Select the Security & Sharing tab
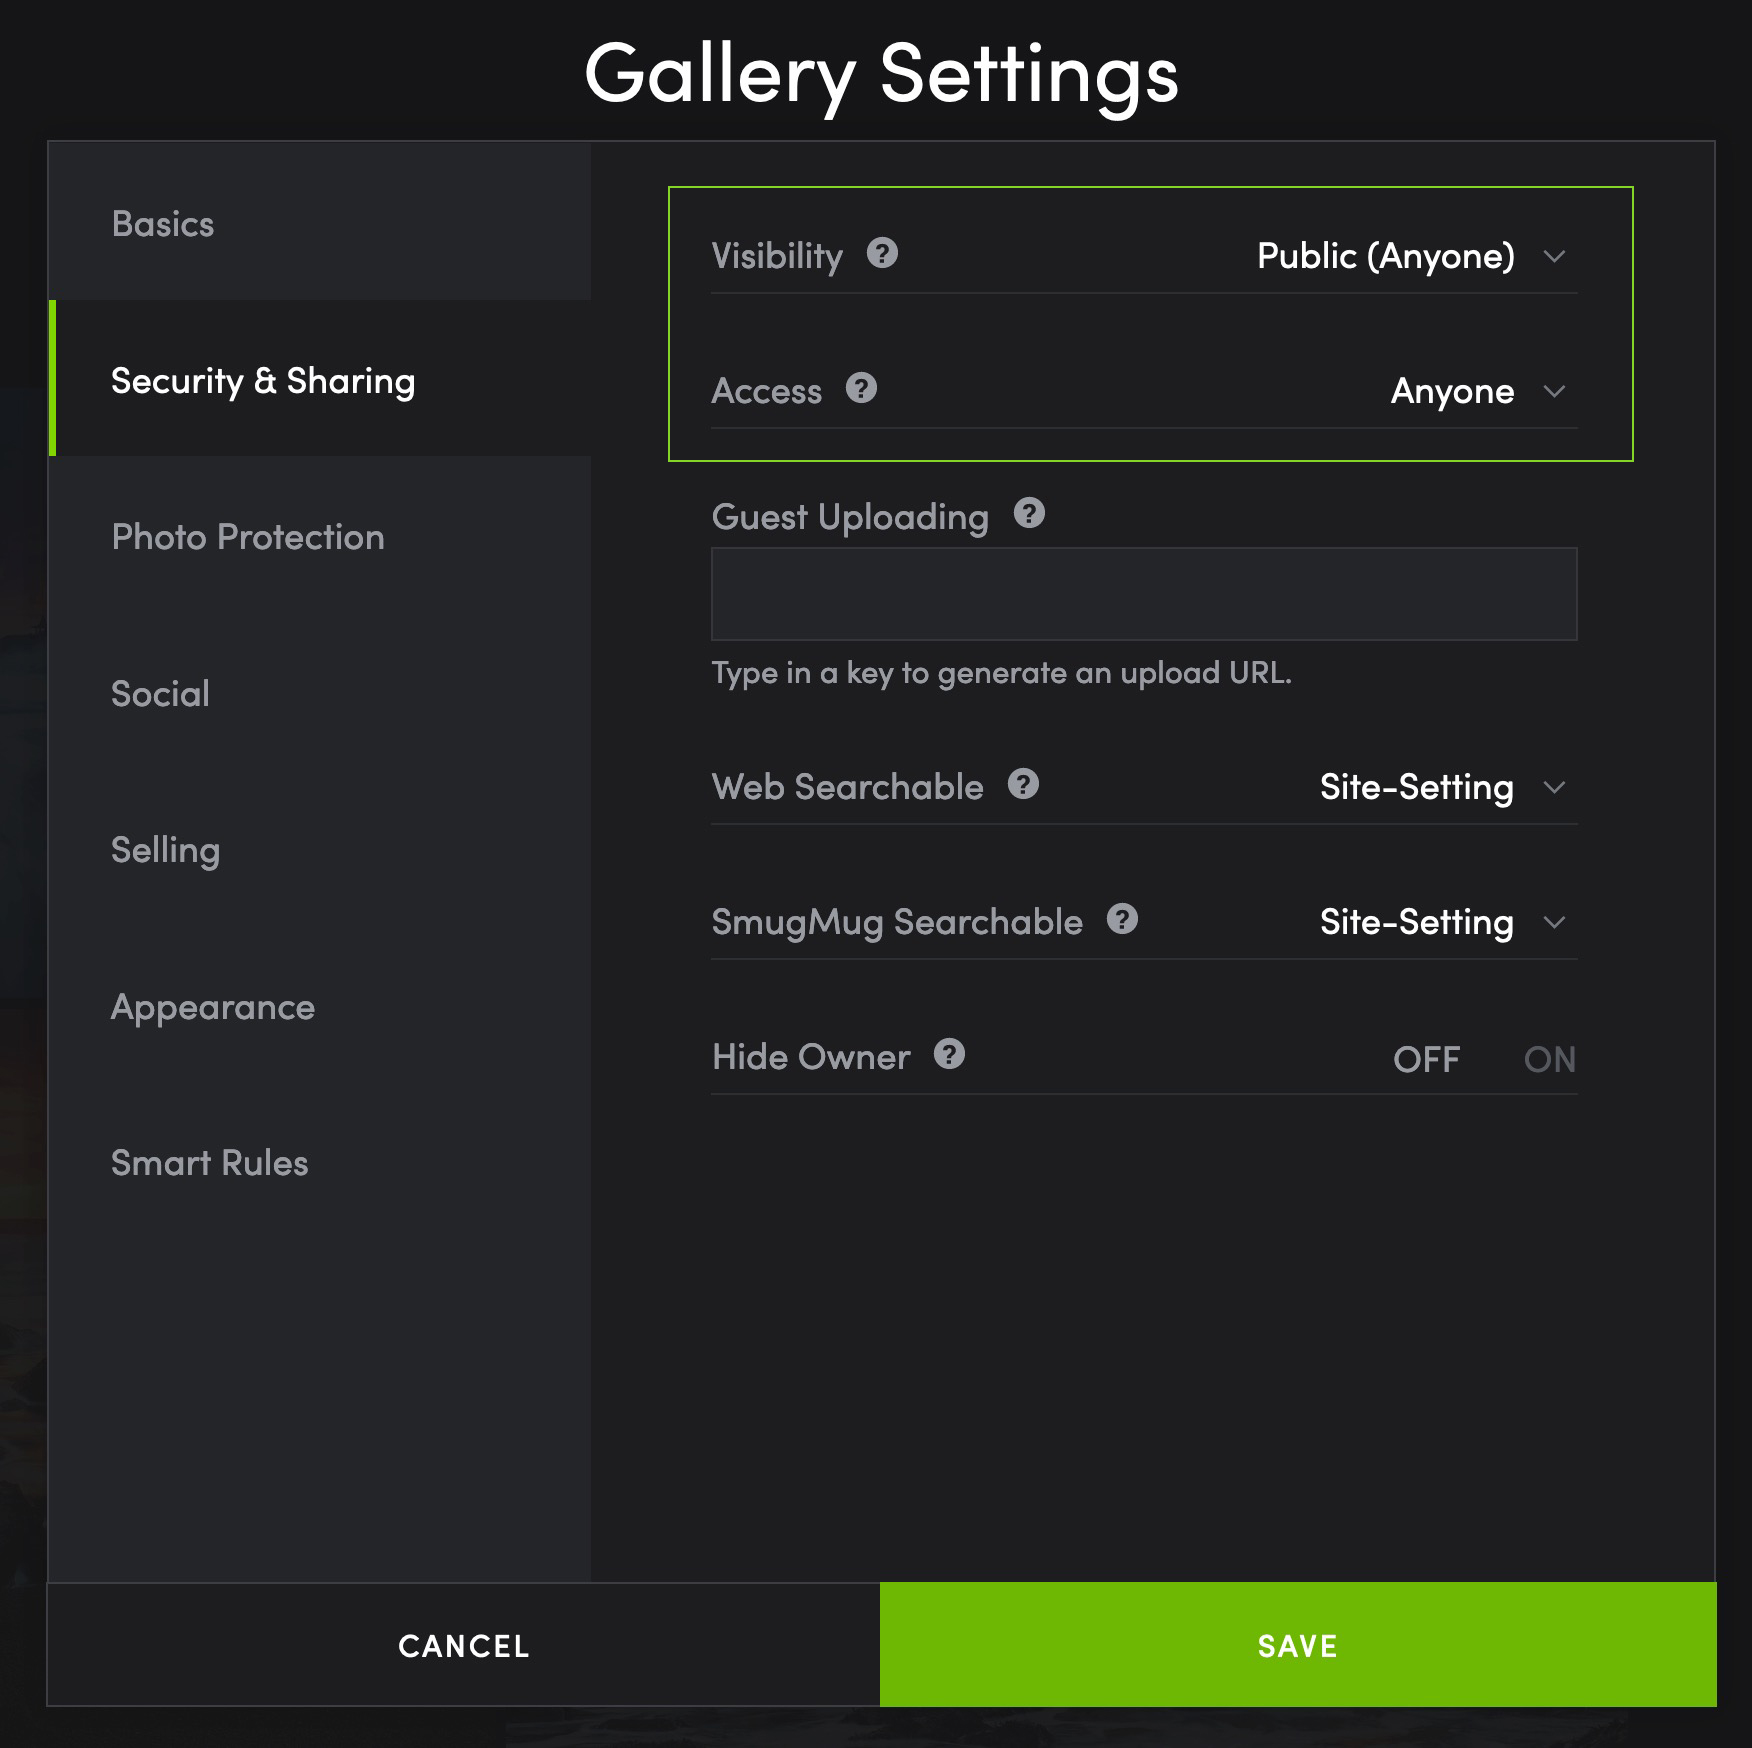 click(x=320, y=379)
